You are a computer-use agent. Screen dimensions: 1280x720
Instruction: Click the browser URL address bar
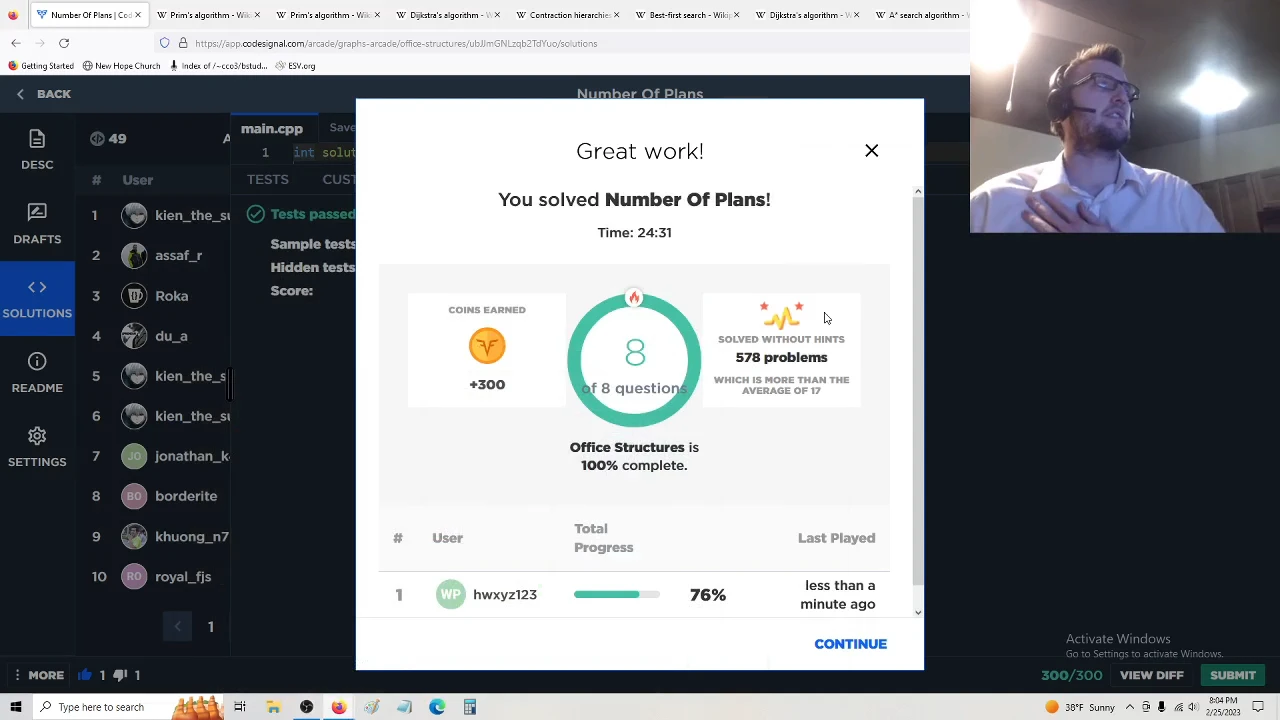[x=560, y=43]
